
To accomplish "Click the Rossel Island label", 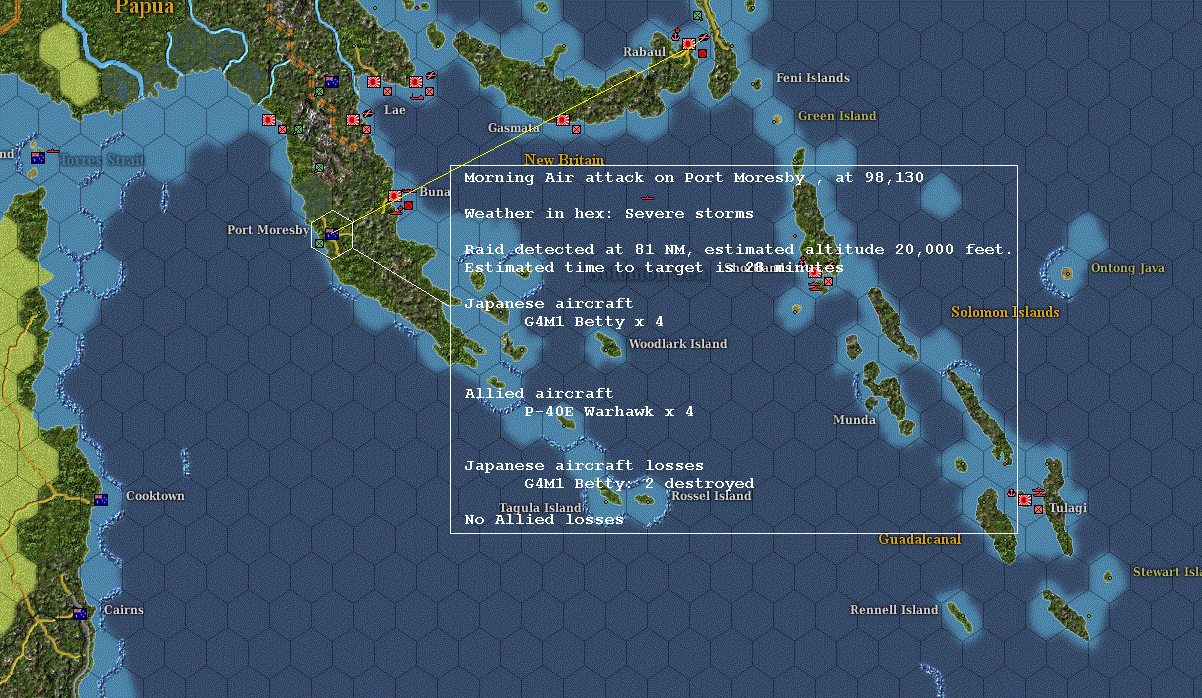I will [x=711, y=496].
